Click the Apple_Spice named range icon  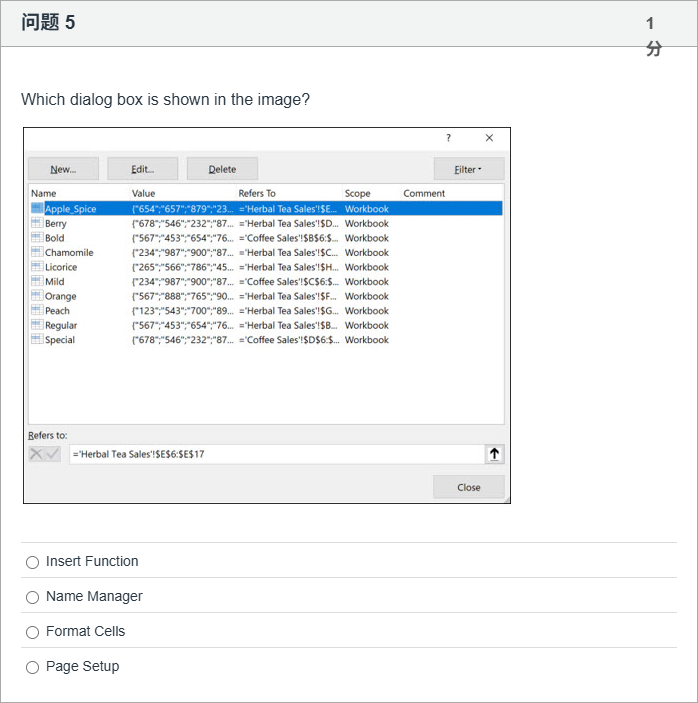tap(37, 209)
